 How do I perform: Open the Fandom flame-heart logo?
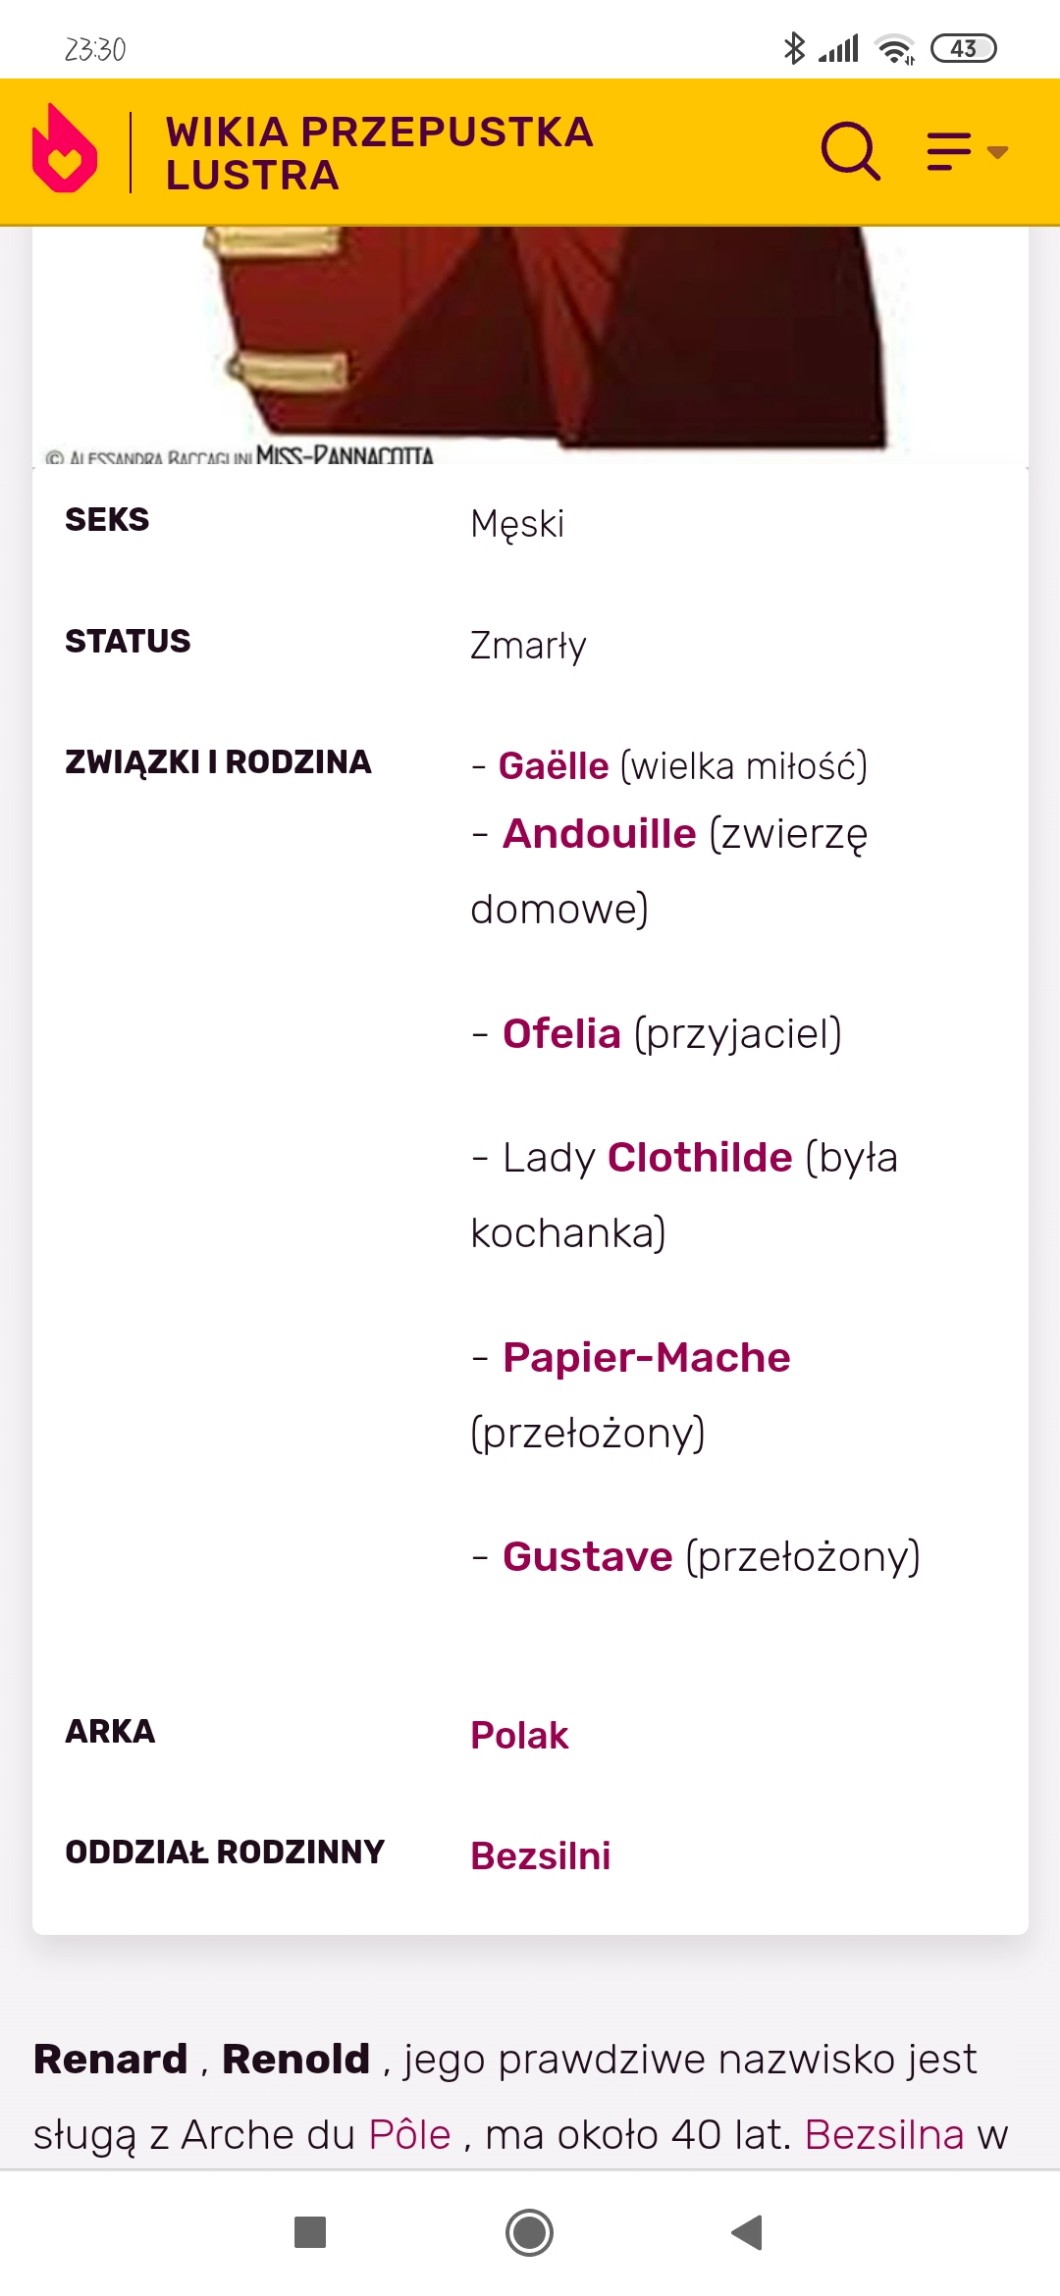(x=65, y=150)
